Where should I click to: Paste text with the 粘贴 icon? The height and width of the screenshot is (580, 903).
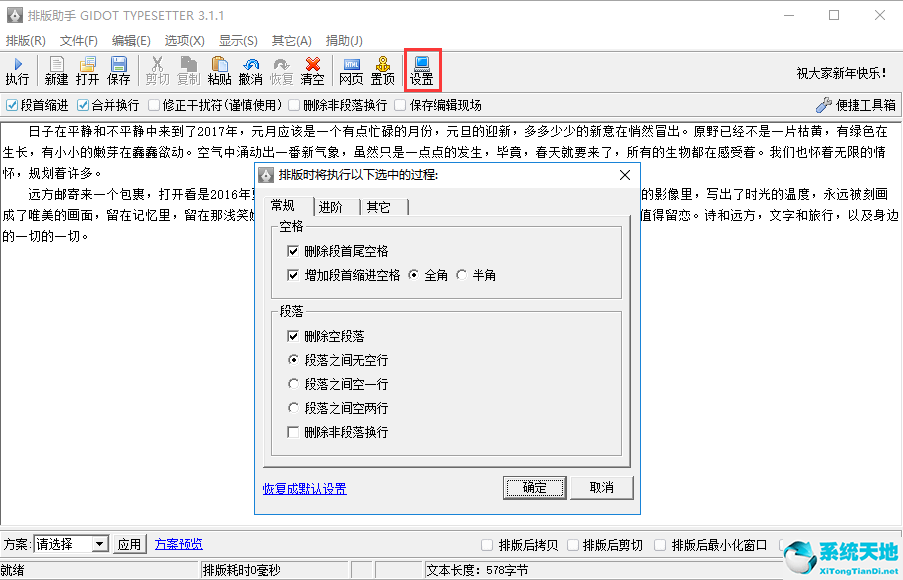[x=219, y=69]
